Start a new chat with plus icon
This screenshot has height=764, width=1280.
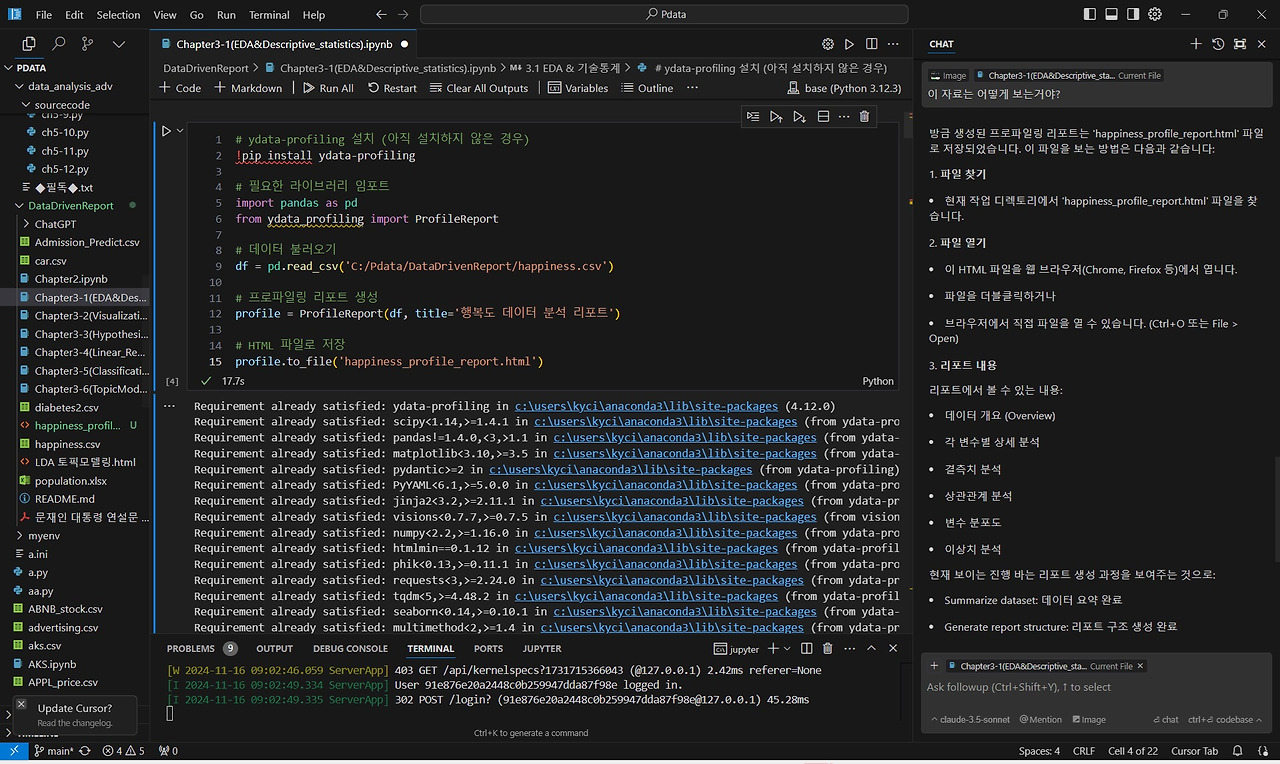coord(1196,44)
